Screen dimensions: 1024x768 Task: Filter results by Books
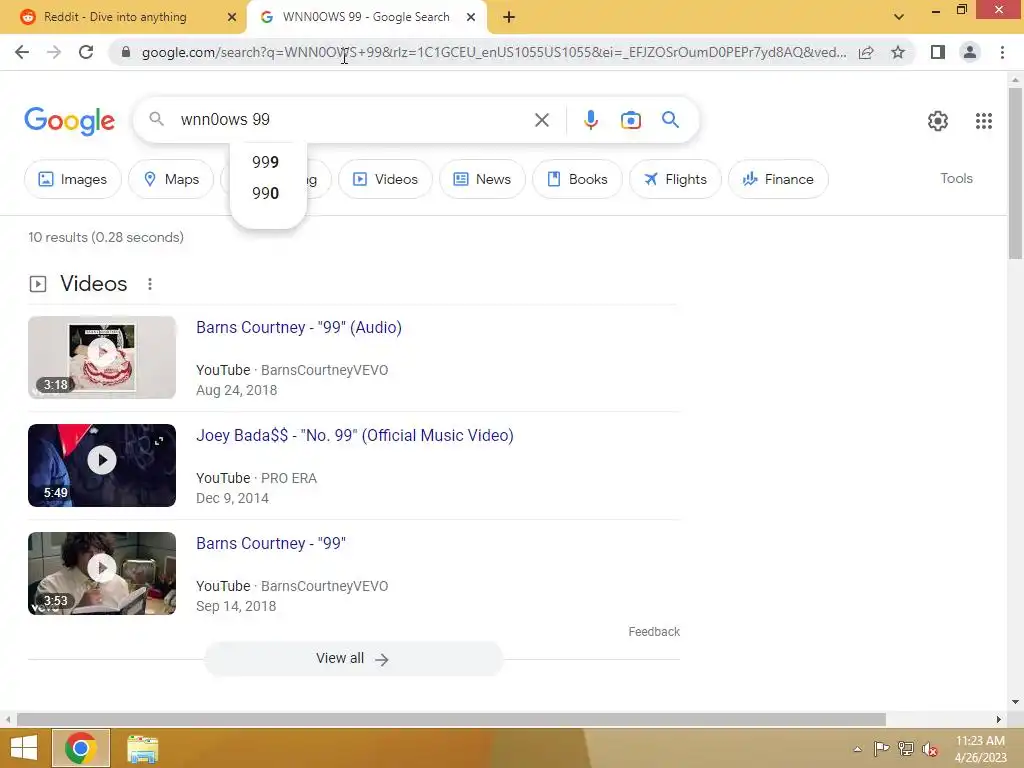577,179
